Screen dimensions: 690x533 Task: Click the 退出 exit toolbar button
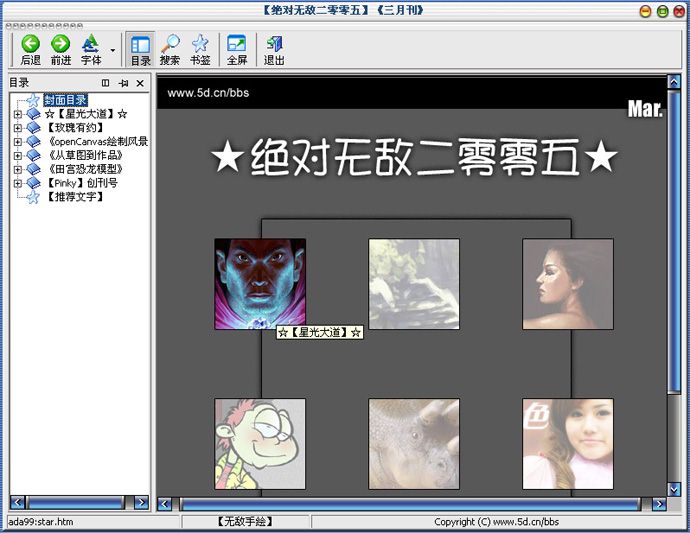[x=274, y=50]
